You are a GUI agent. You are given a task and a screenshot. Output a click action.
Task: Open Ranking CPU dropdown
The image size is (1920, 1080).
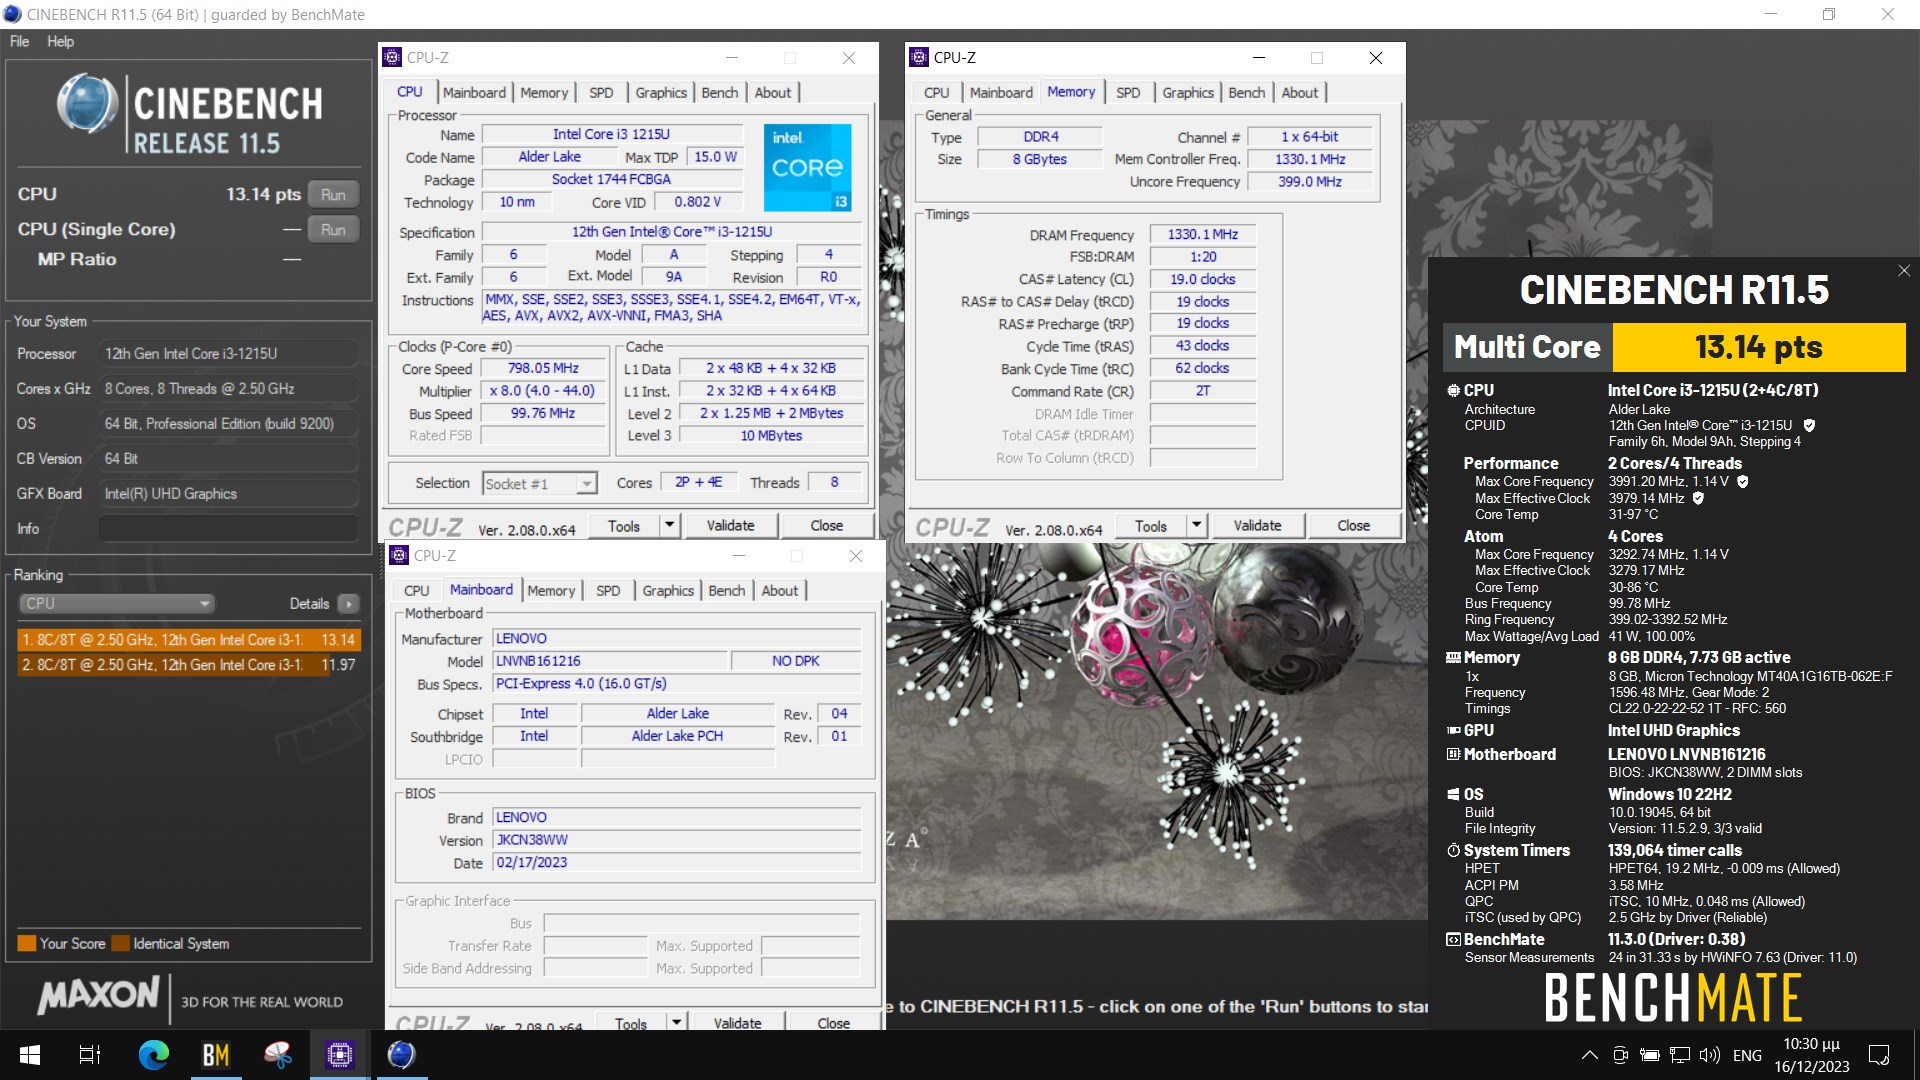pyautogui.click(x=116, y=603)
